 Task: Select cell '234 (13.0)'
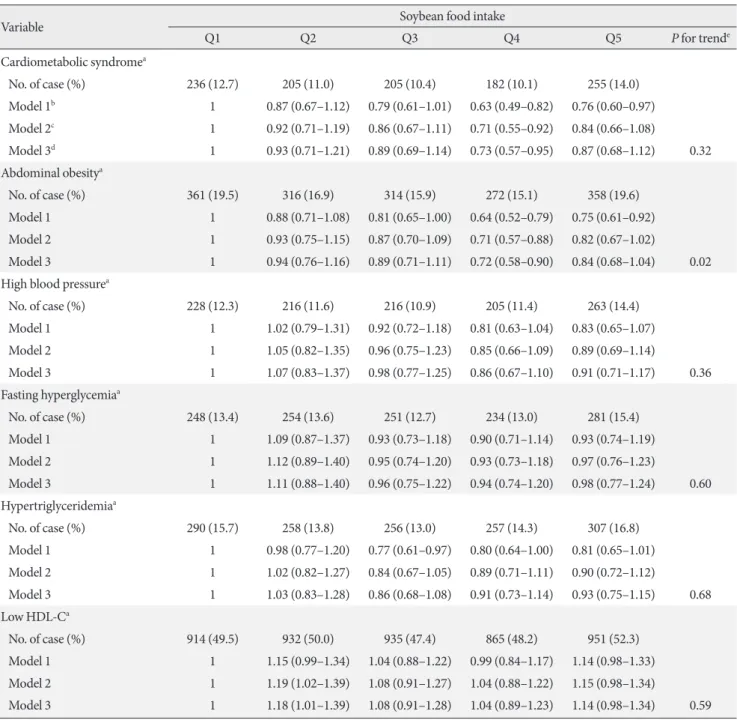coord(511,417)
